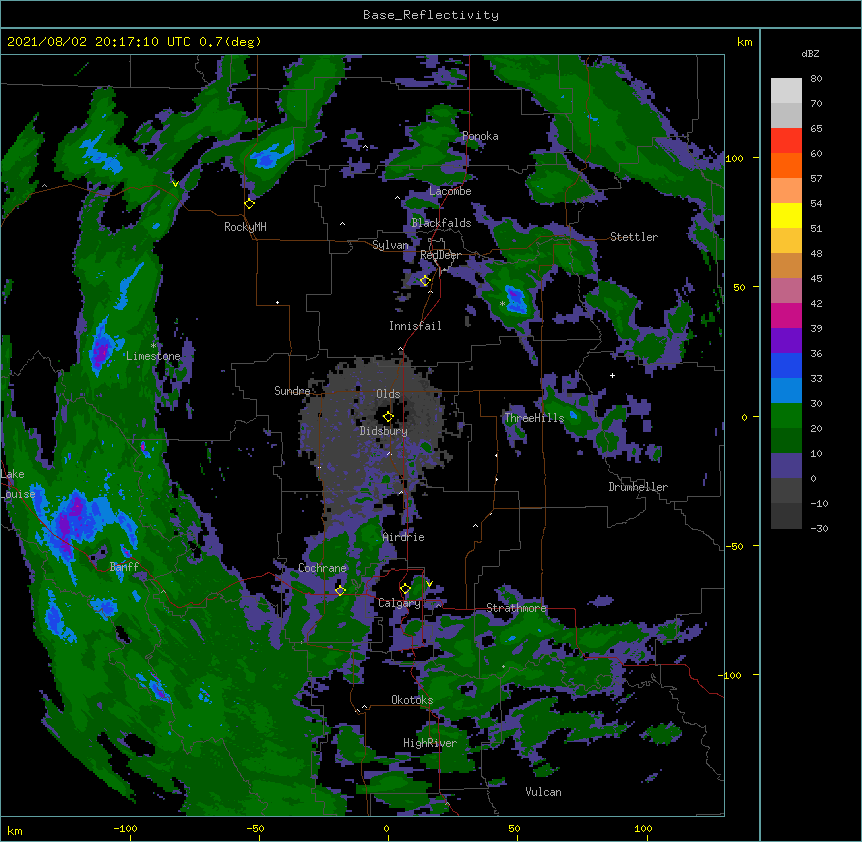
Task: Click the Lake Louise label at left edge
Action: [x=16, y=484]
